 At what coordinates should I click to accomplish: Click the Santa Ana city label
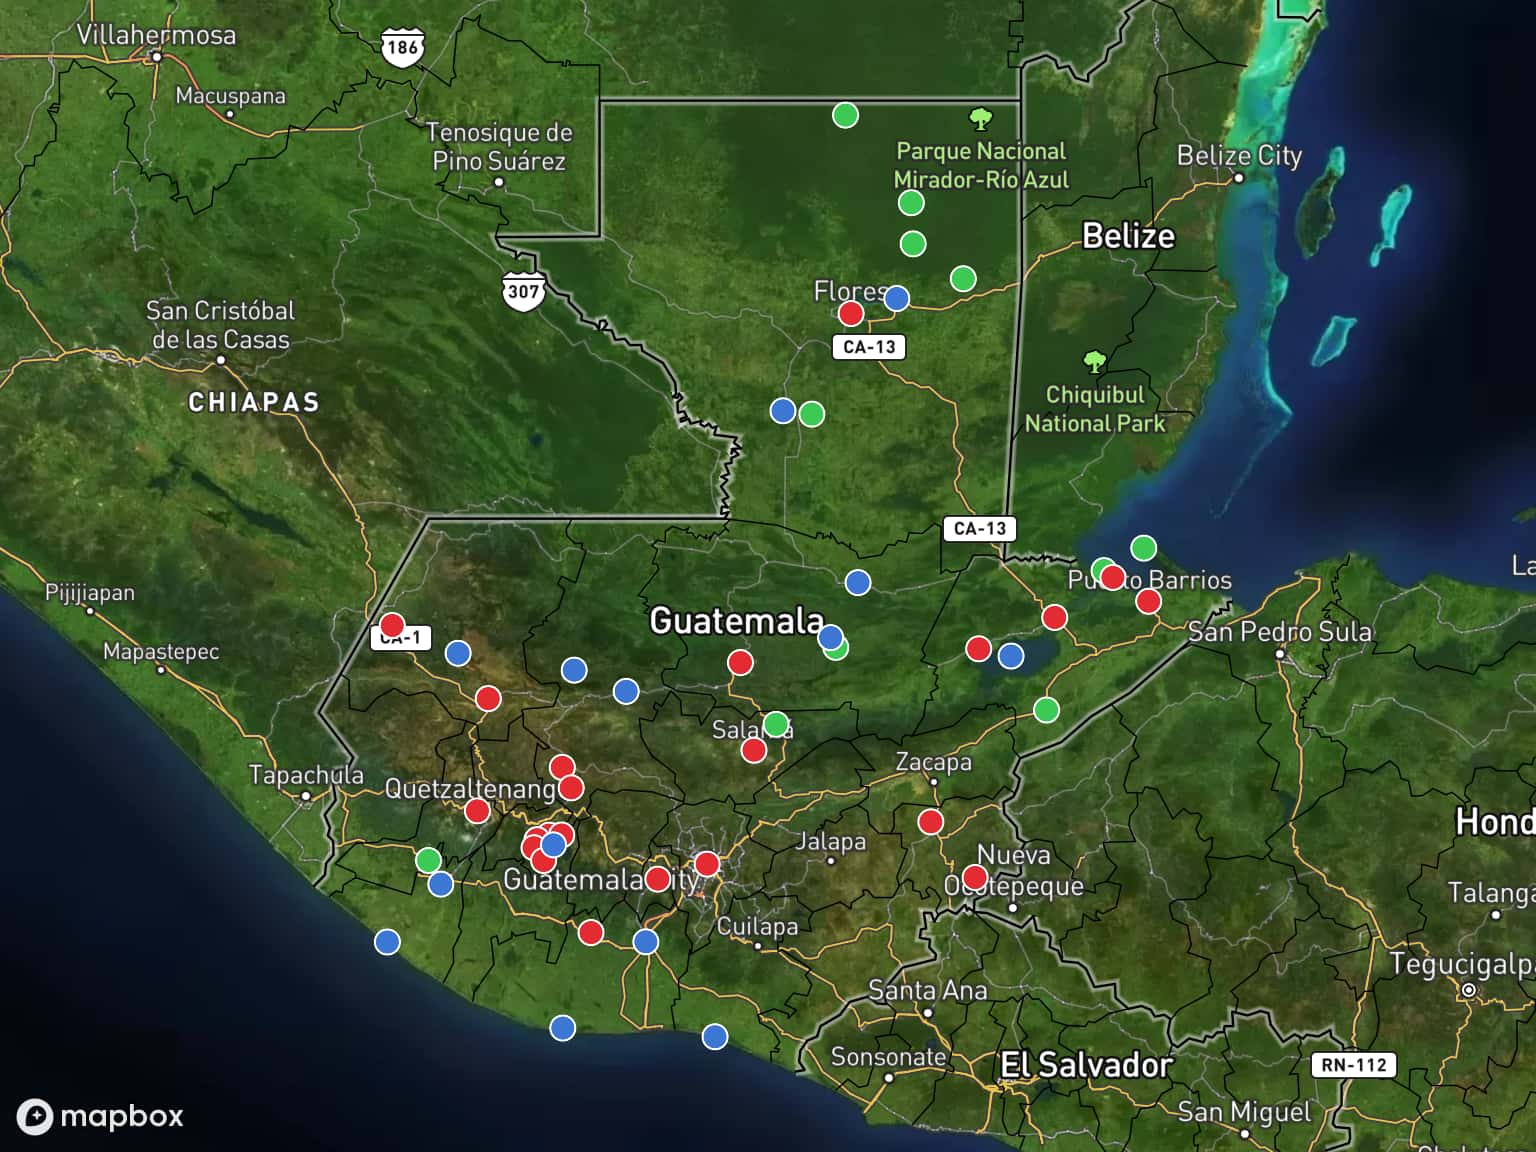(928, 991)
